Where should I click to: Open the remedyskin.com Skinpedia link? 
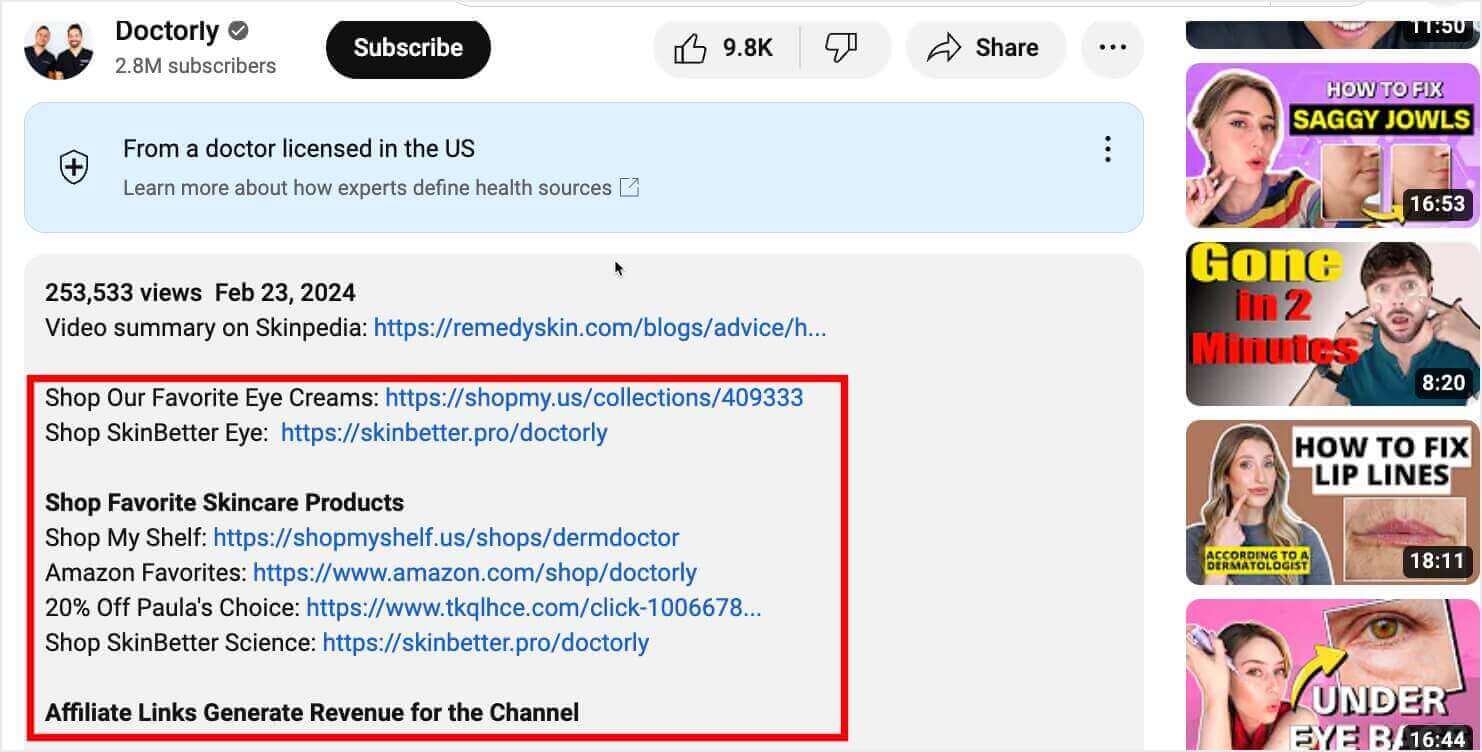coord(600,328)
